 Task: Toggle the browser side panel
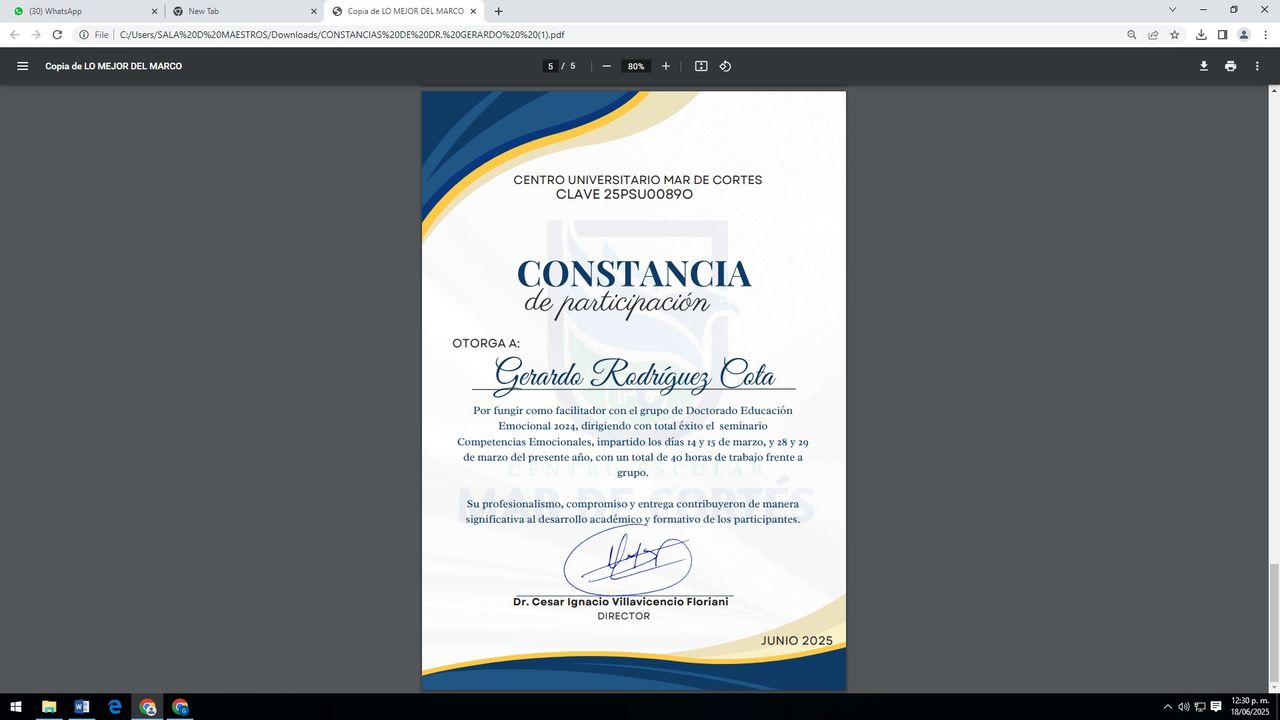pyautogui.click(x=1222, y=34)
